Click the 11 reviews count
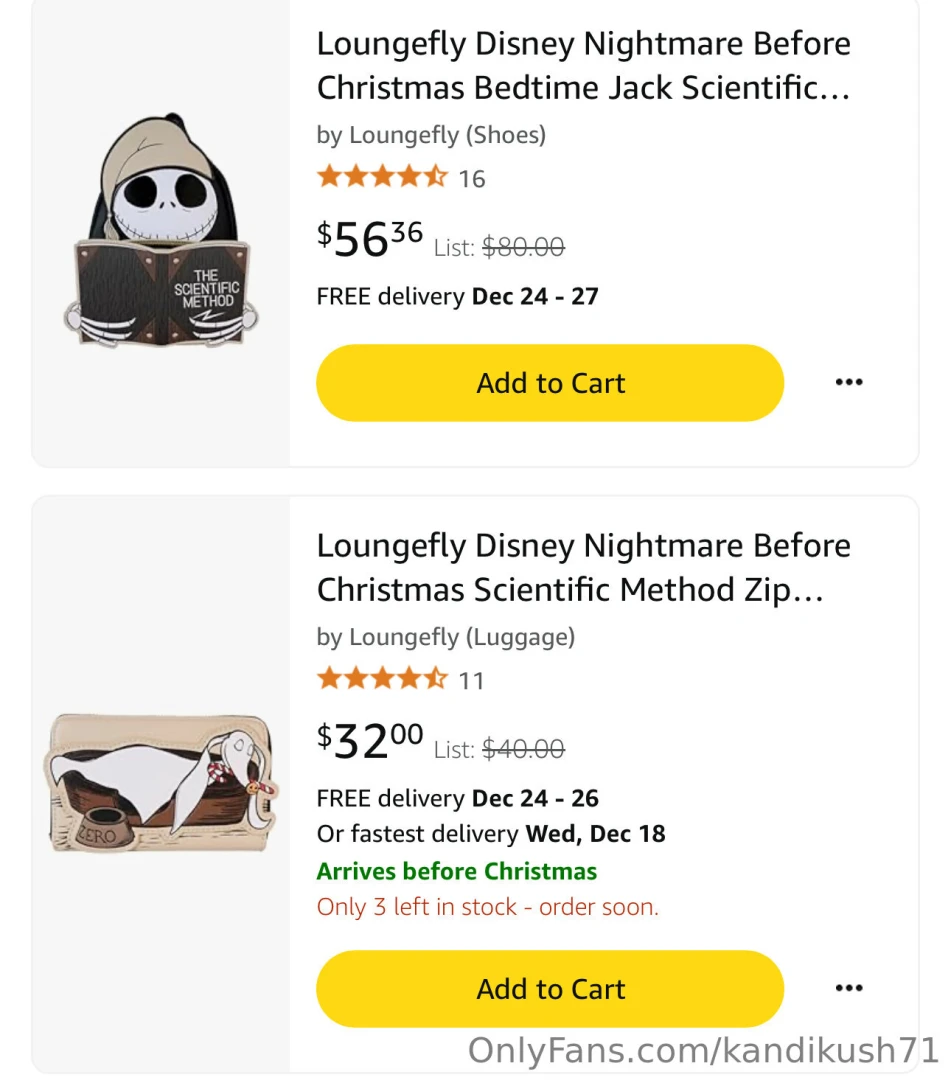 coord(471,681)
